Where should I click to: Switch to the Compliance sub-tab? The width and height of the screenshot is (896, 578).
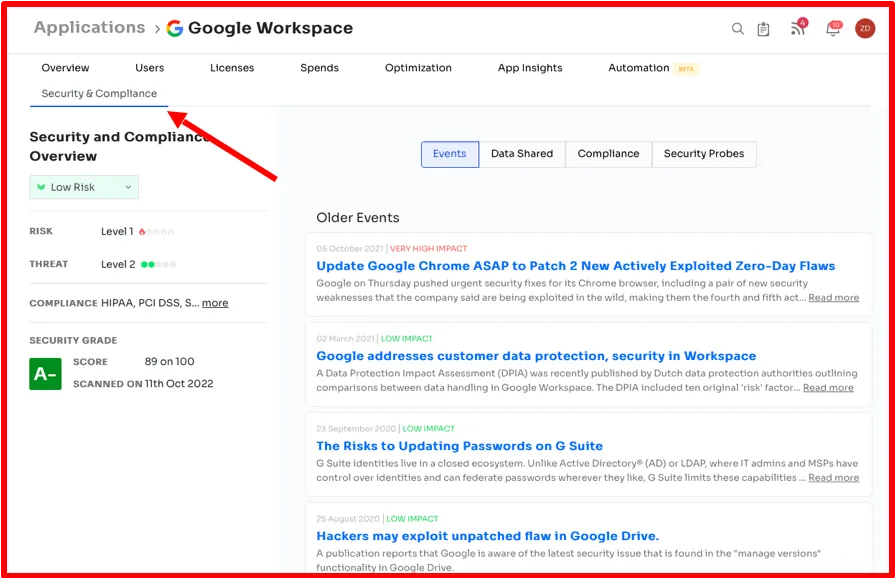coord(609,154)
